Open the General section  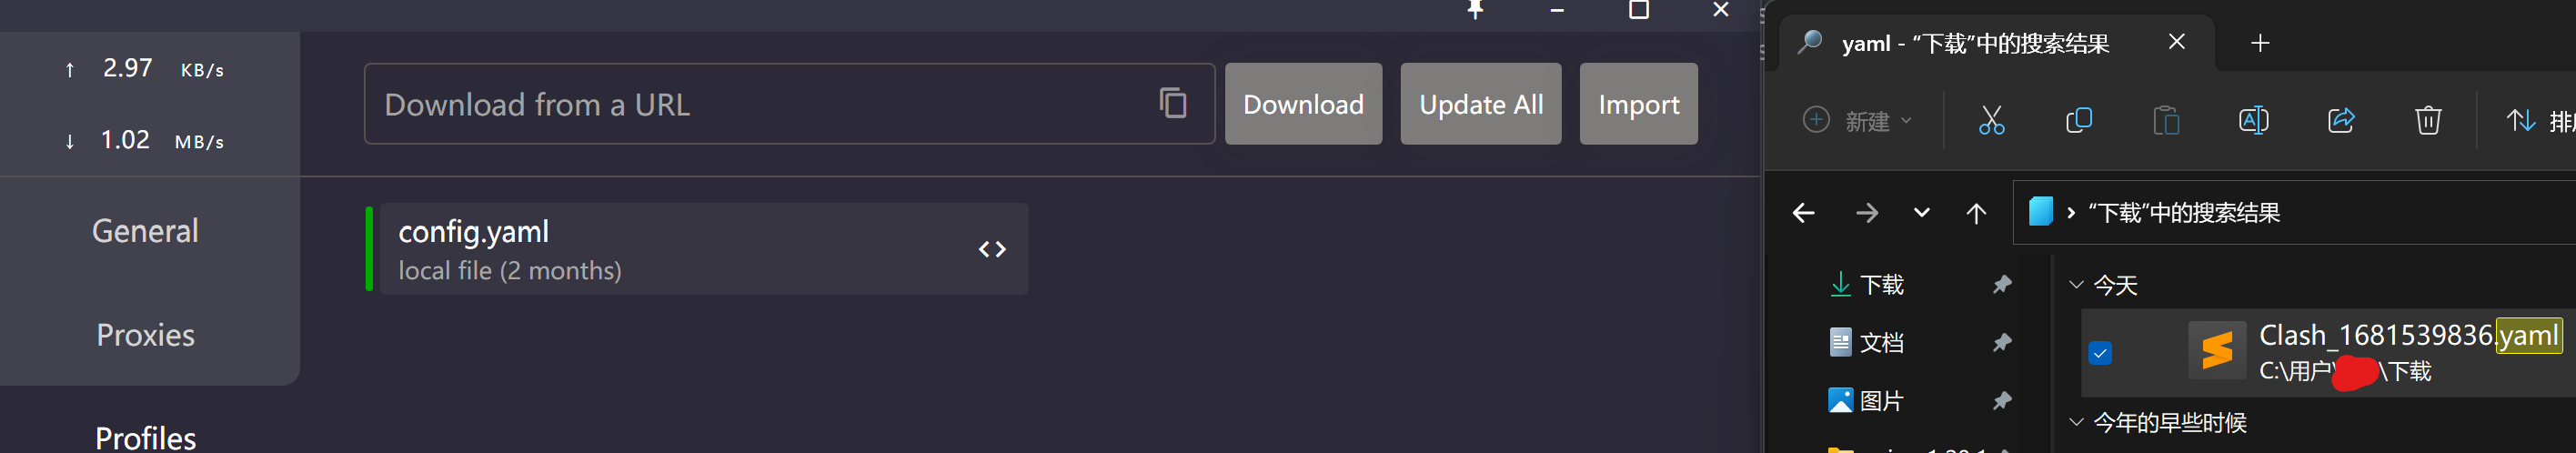146,231
